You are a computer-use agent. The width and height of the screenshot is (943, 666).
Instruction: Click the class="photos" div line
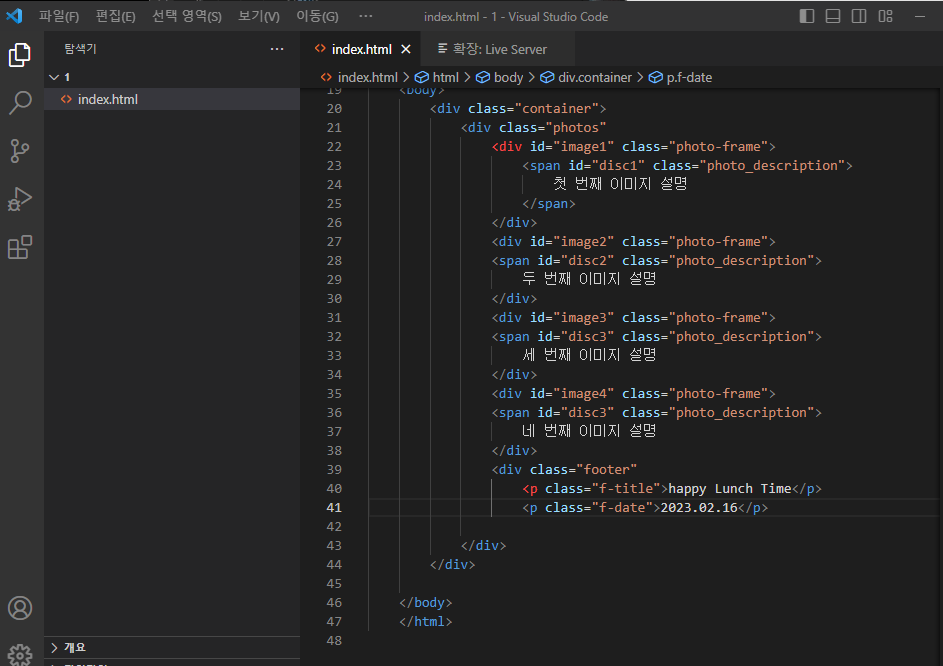tap(533, 128)
